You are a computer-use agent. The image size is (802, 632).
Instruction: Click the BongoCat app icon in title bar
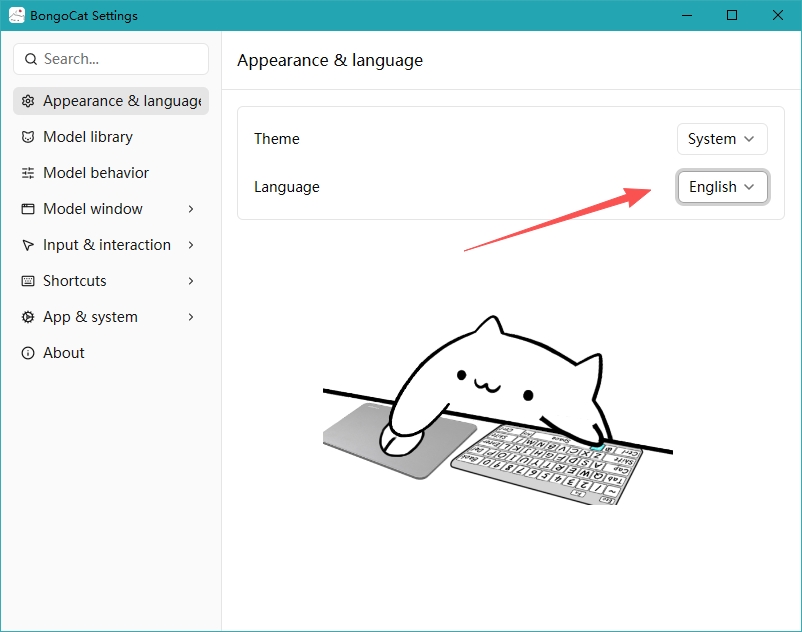tap(16, 15)
